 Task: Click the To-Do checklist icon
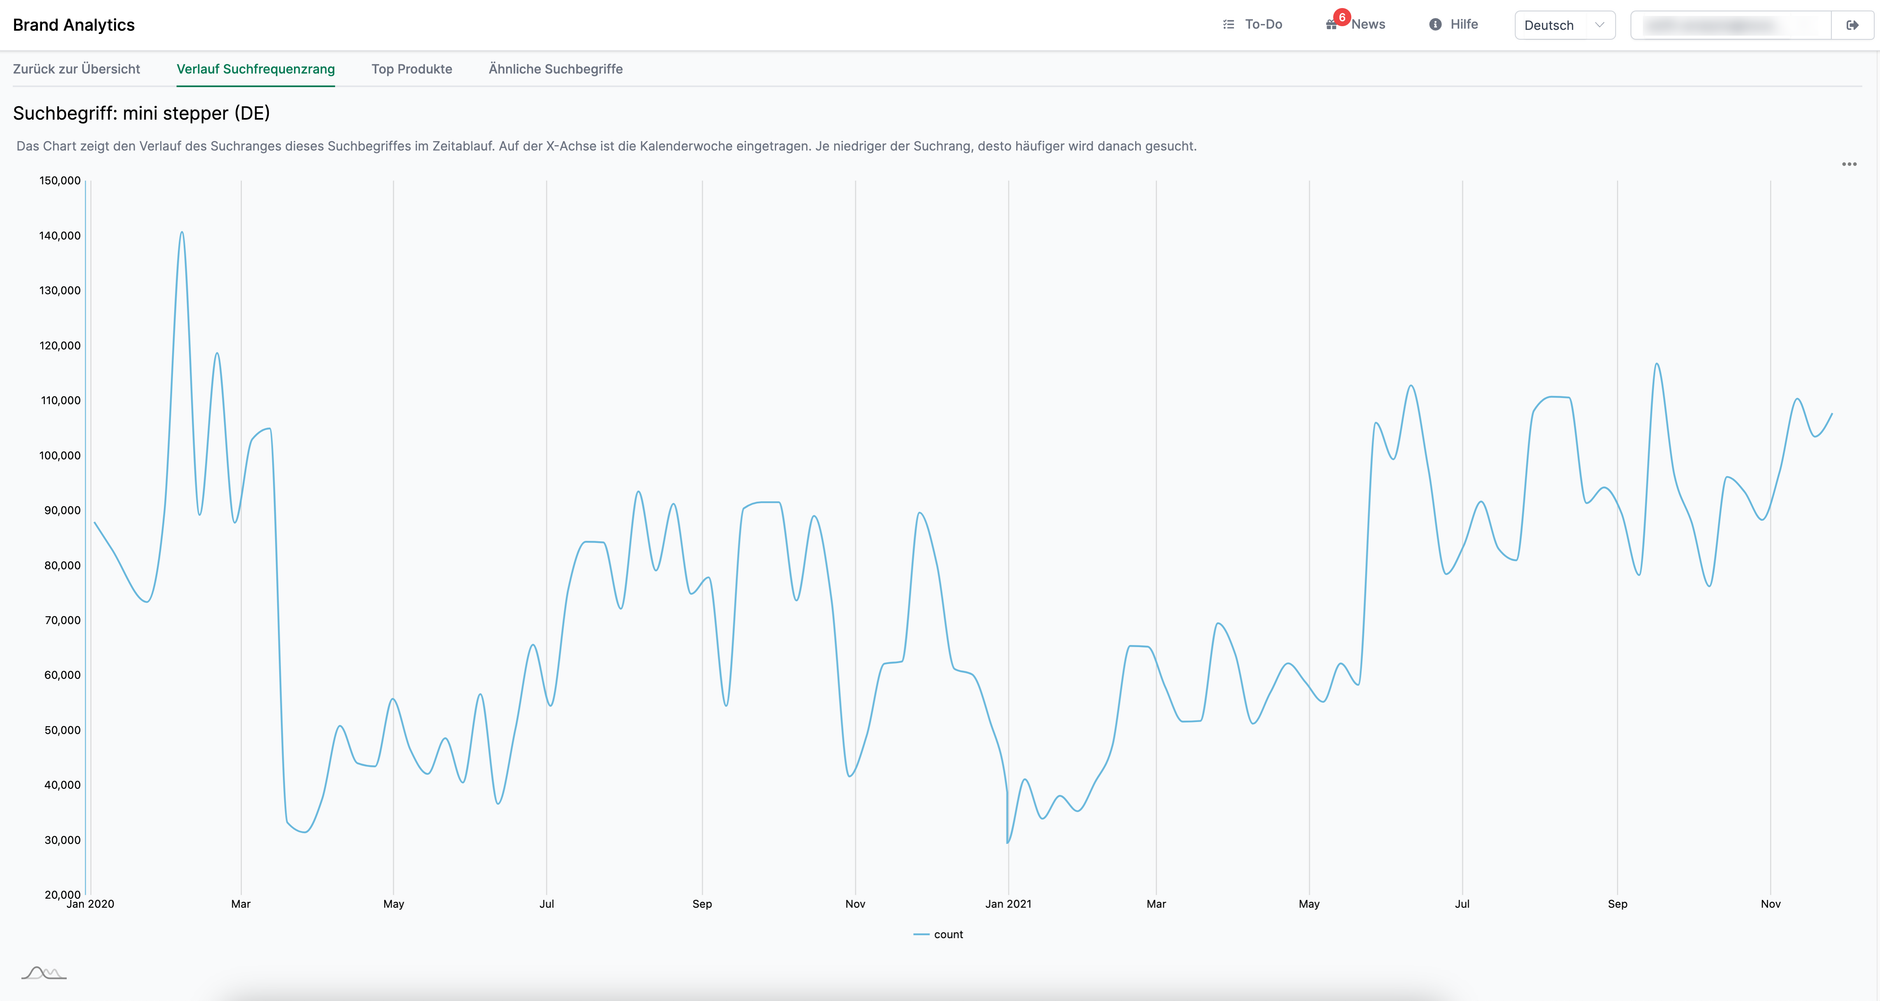[1229, 25]
